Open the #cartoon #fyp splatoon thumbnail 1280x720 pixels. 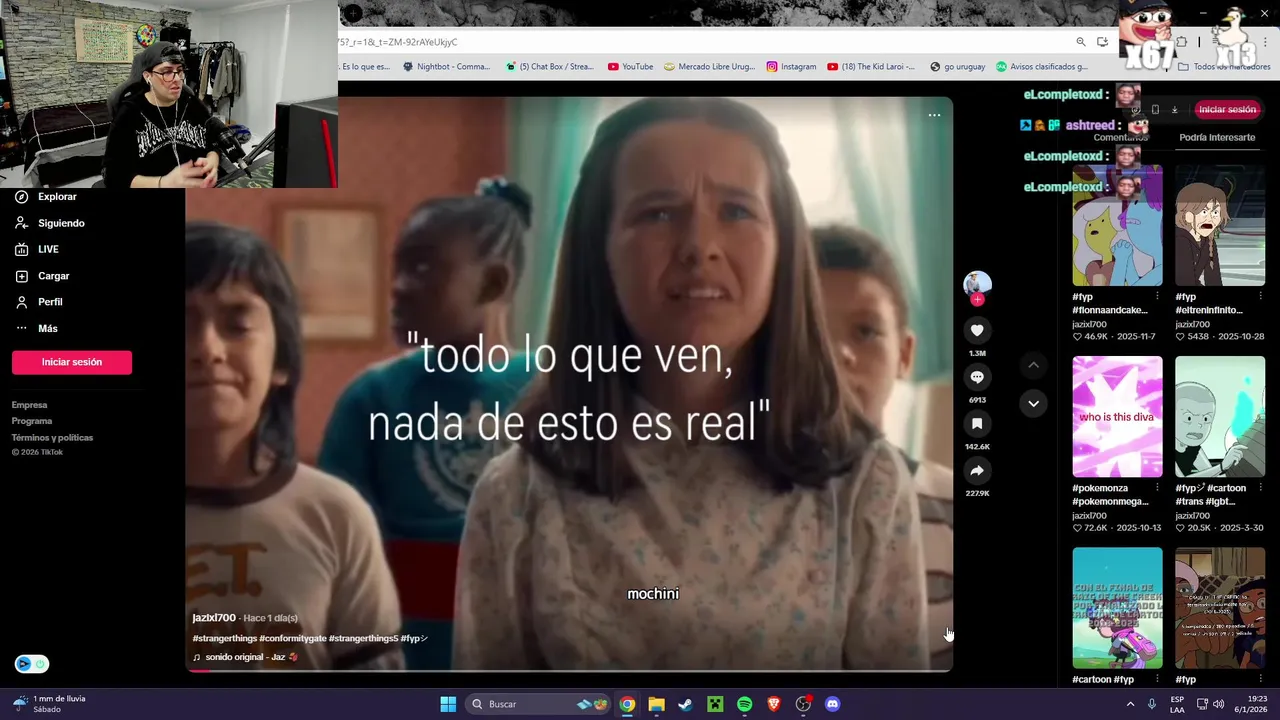tap(1117, 608)
